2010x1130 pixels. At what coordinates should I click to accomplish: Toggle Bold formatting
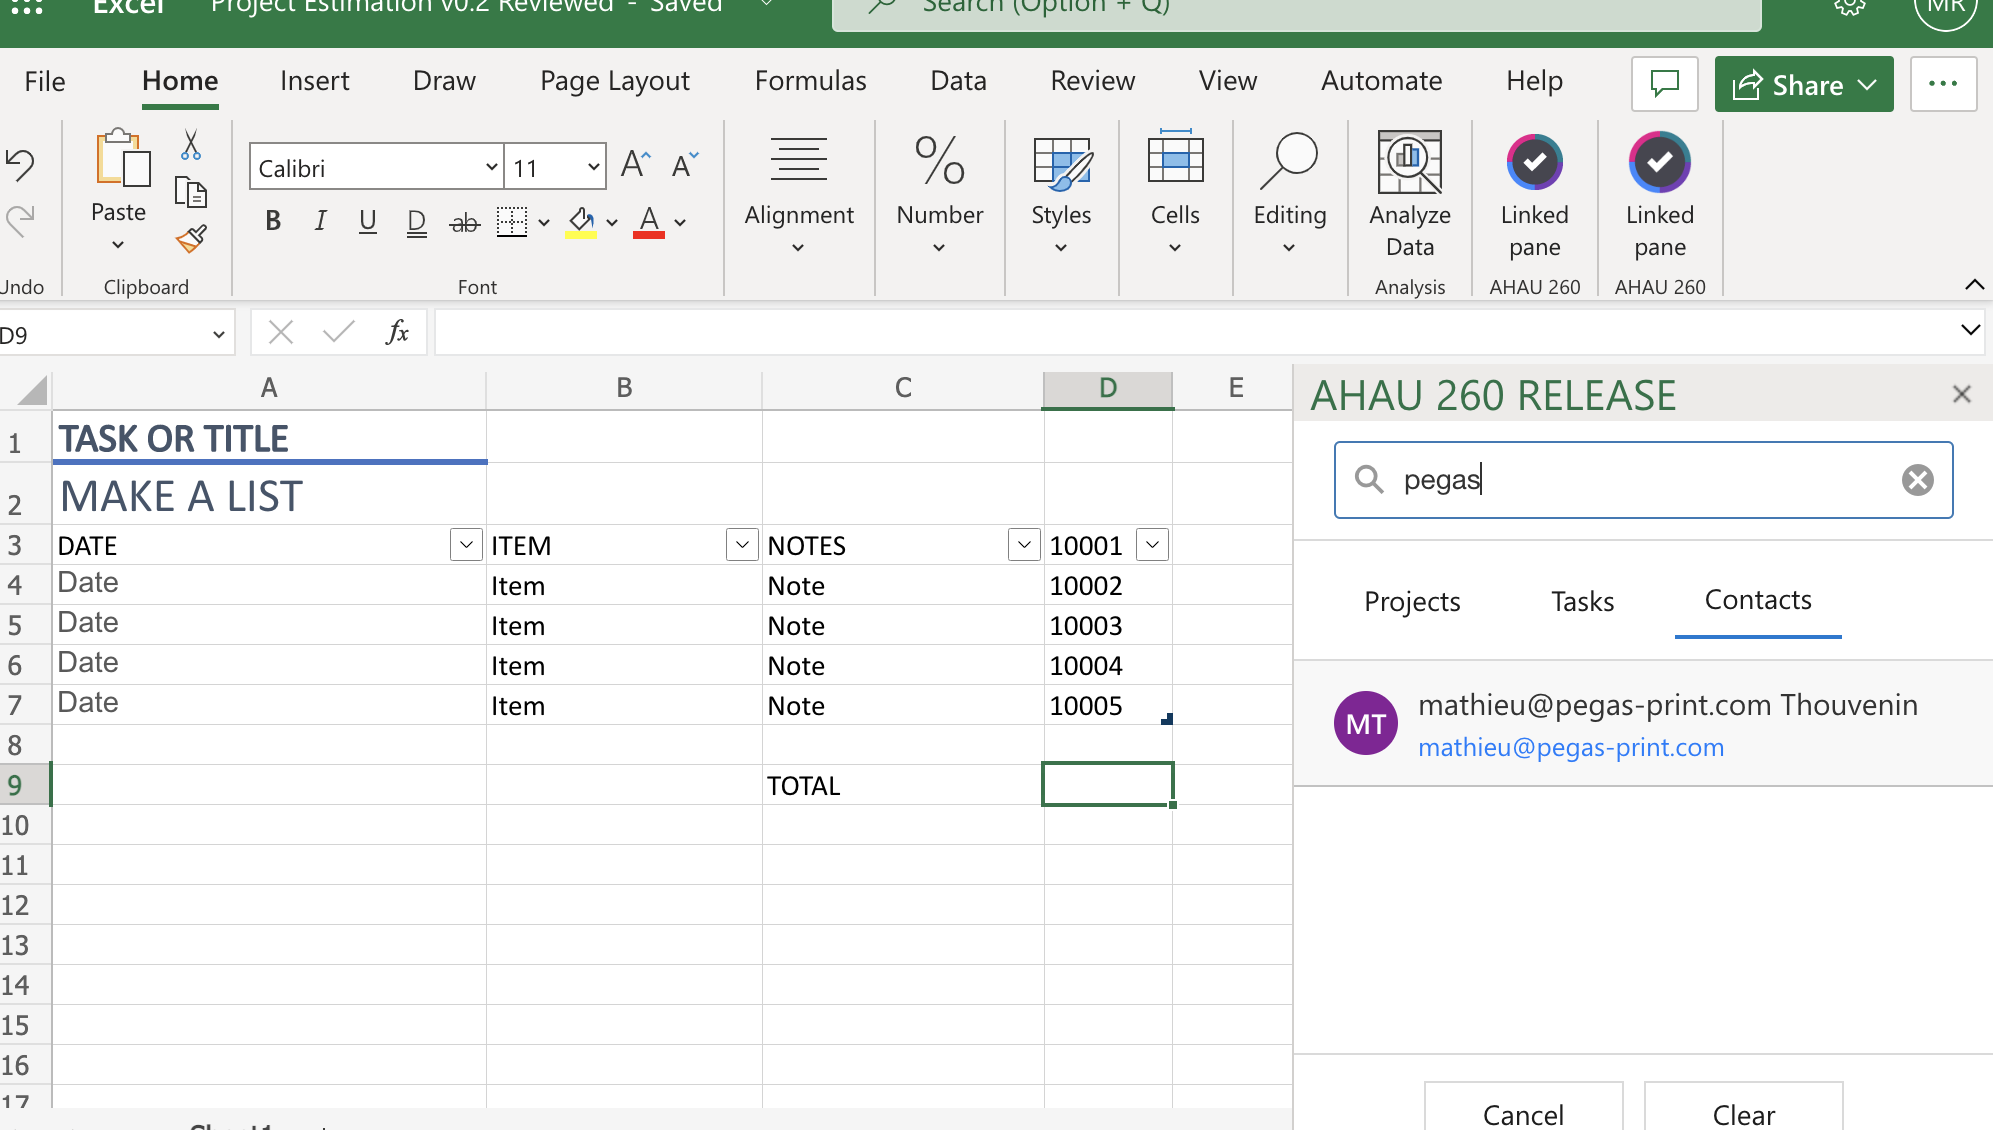coord(273,221)
